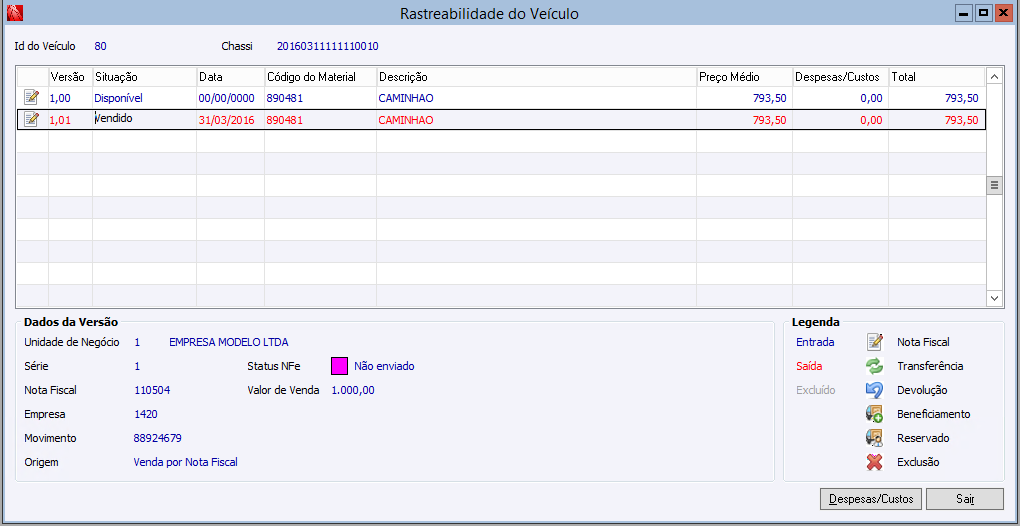The height and width of the screenshot is (526, 1020).
Task: Click the Despesas/Custos column header
Action: (840, 77)
